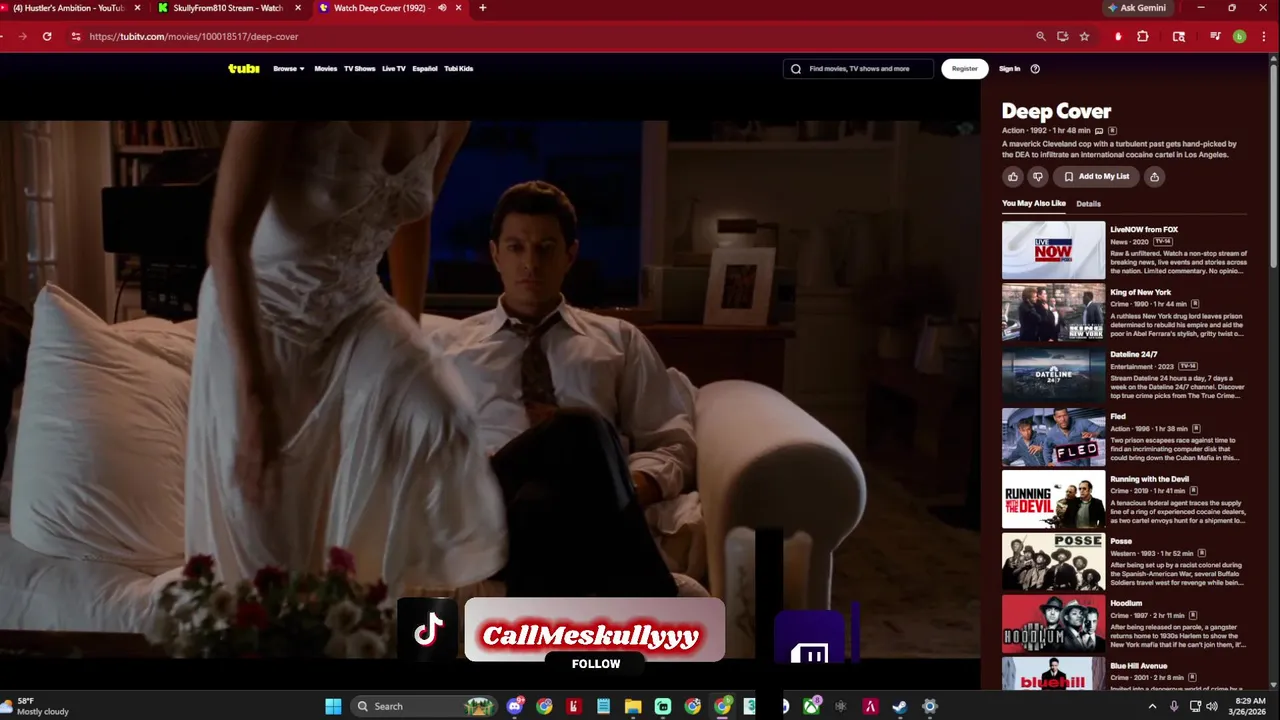Open the media controls icon

pyautogui.click(x=1215, y=36)
